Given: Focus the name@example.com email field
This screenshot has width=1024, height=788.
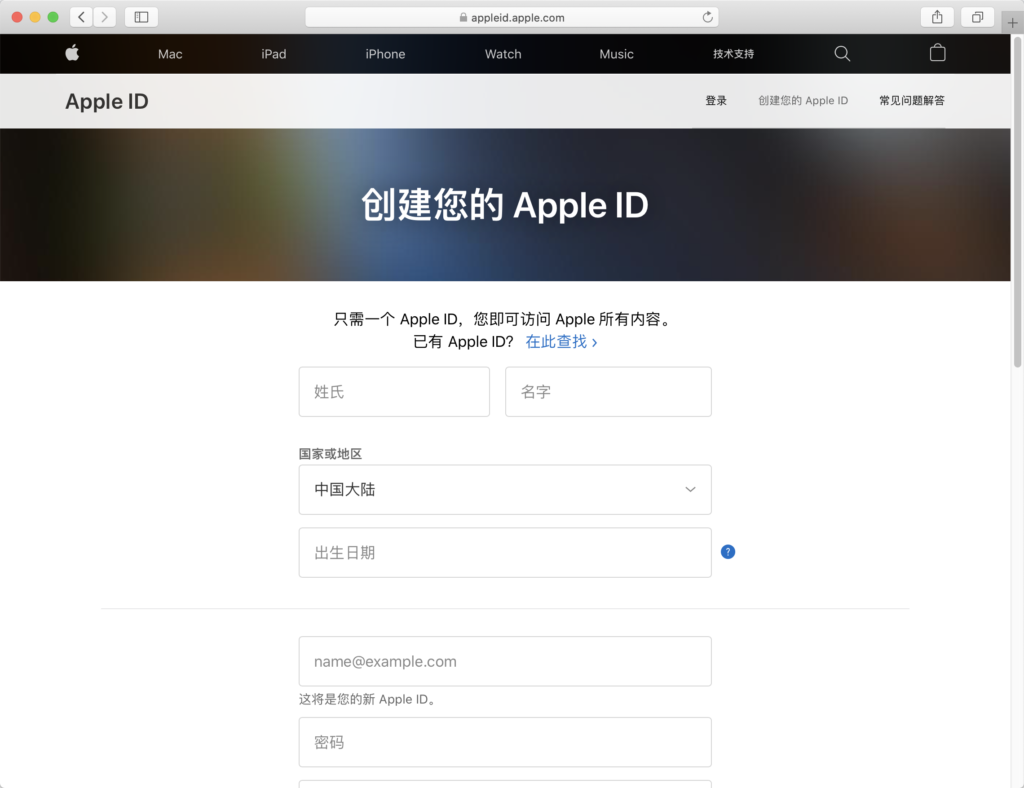Looking at the screenshot, I should coord(505,662).
